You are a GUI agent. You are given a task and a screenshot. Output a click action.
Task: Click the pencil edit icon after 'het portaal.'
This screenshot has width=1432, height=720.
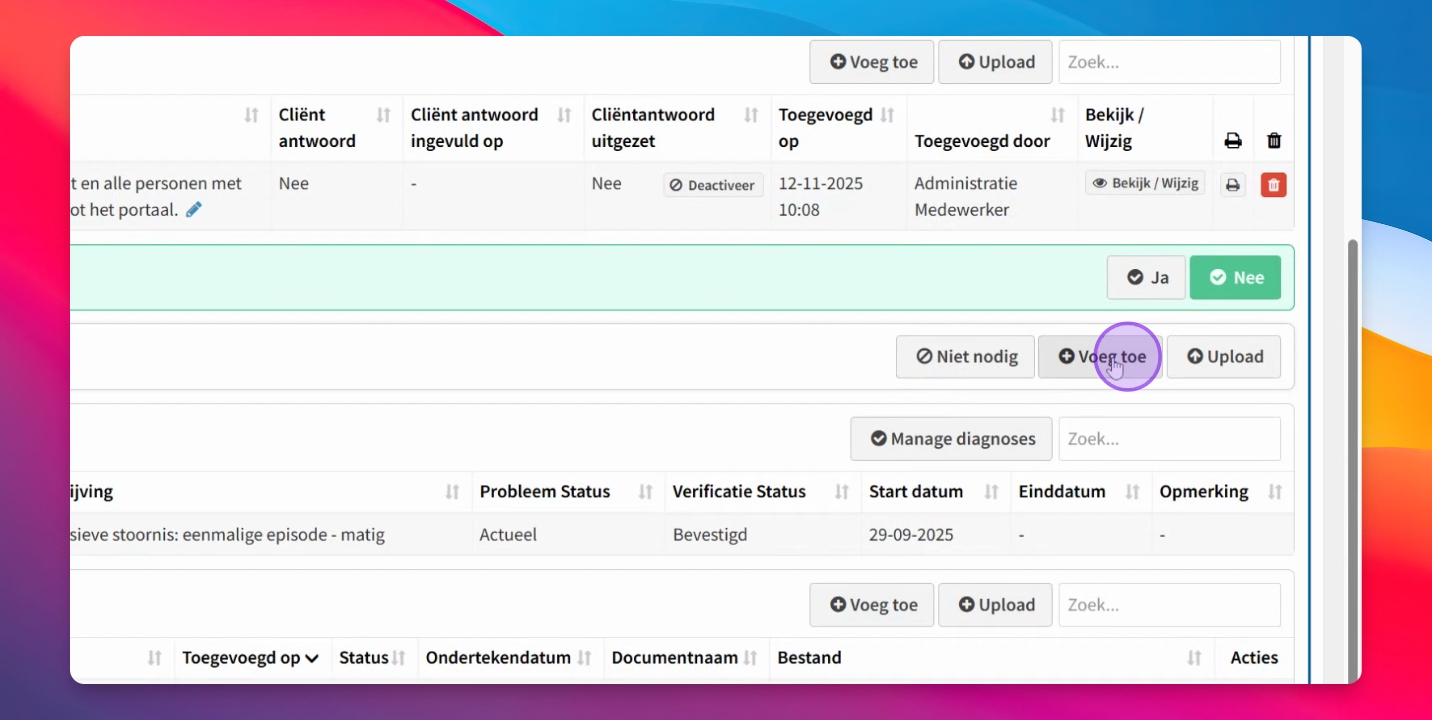point(194,210)
